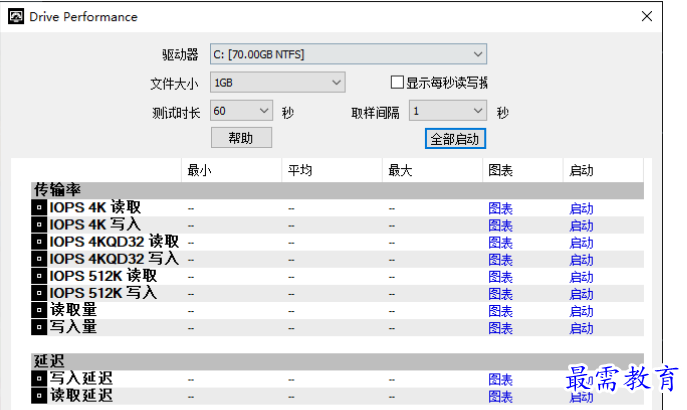Click the square icon beside 写入延迟
Screen dimensions: 687x410
[x=39, y=378]
